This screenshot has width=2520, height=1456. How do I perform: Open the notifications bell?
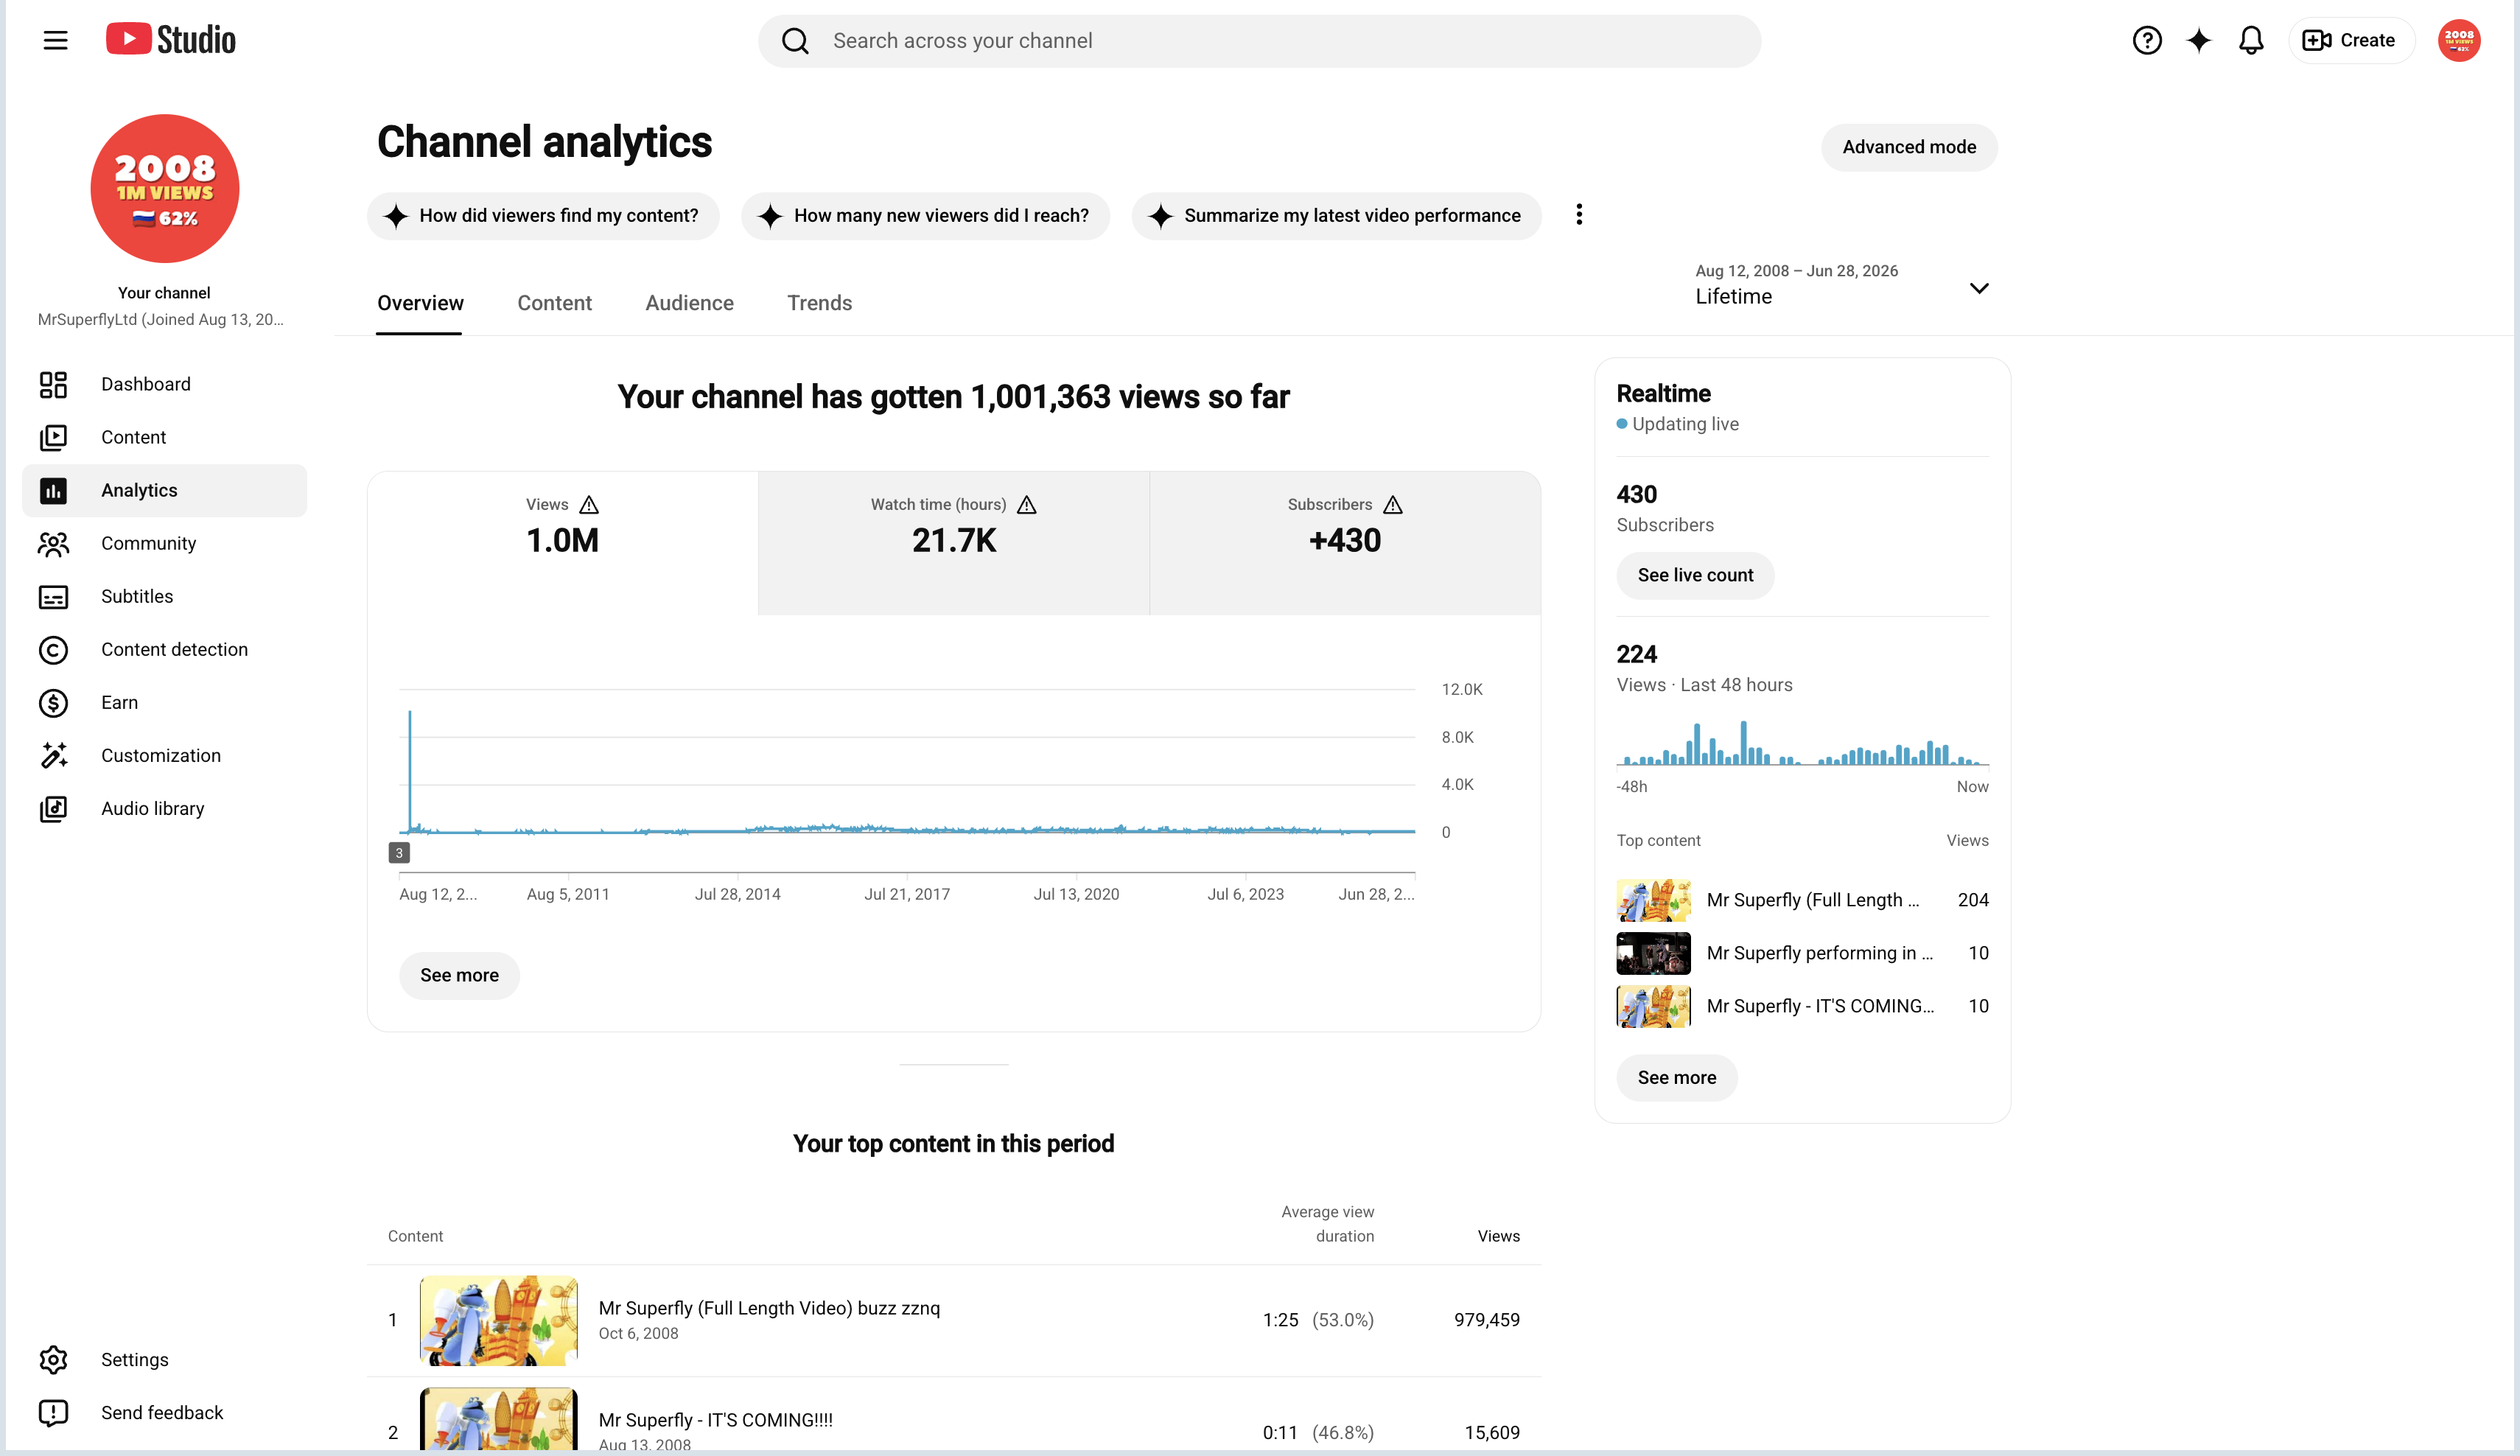[x=2251, y=40]
